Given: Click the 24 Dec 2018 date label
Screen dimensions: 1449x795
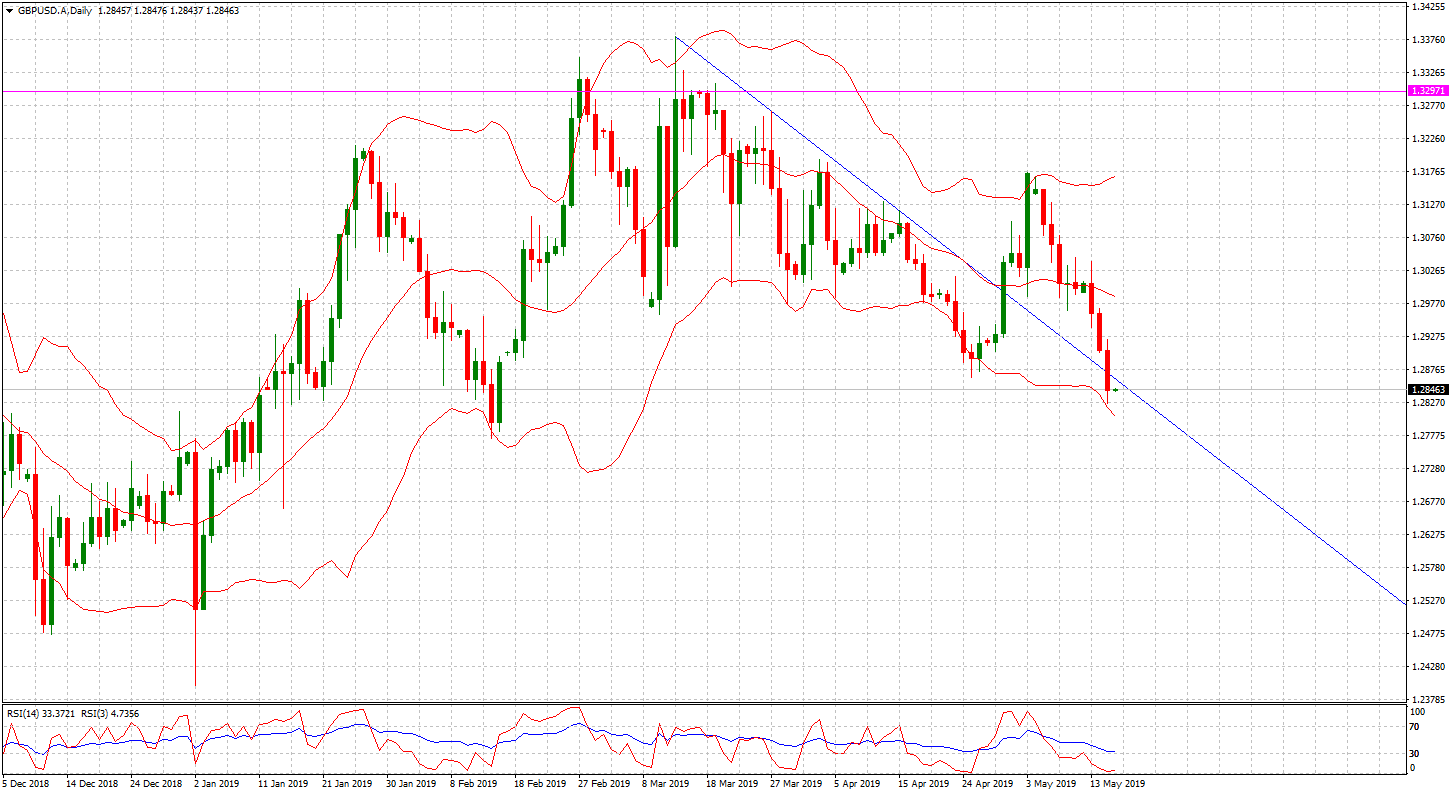Looking at the screenshot, I should [x=154, y=784].
